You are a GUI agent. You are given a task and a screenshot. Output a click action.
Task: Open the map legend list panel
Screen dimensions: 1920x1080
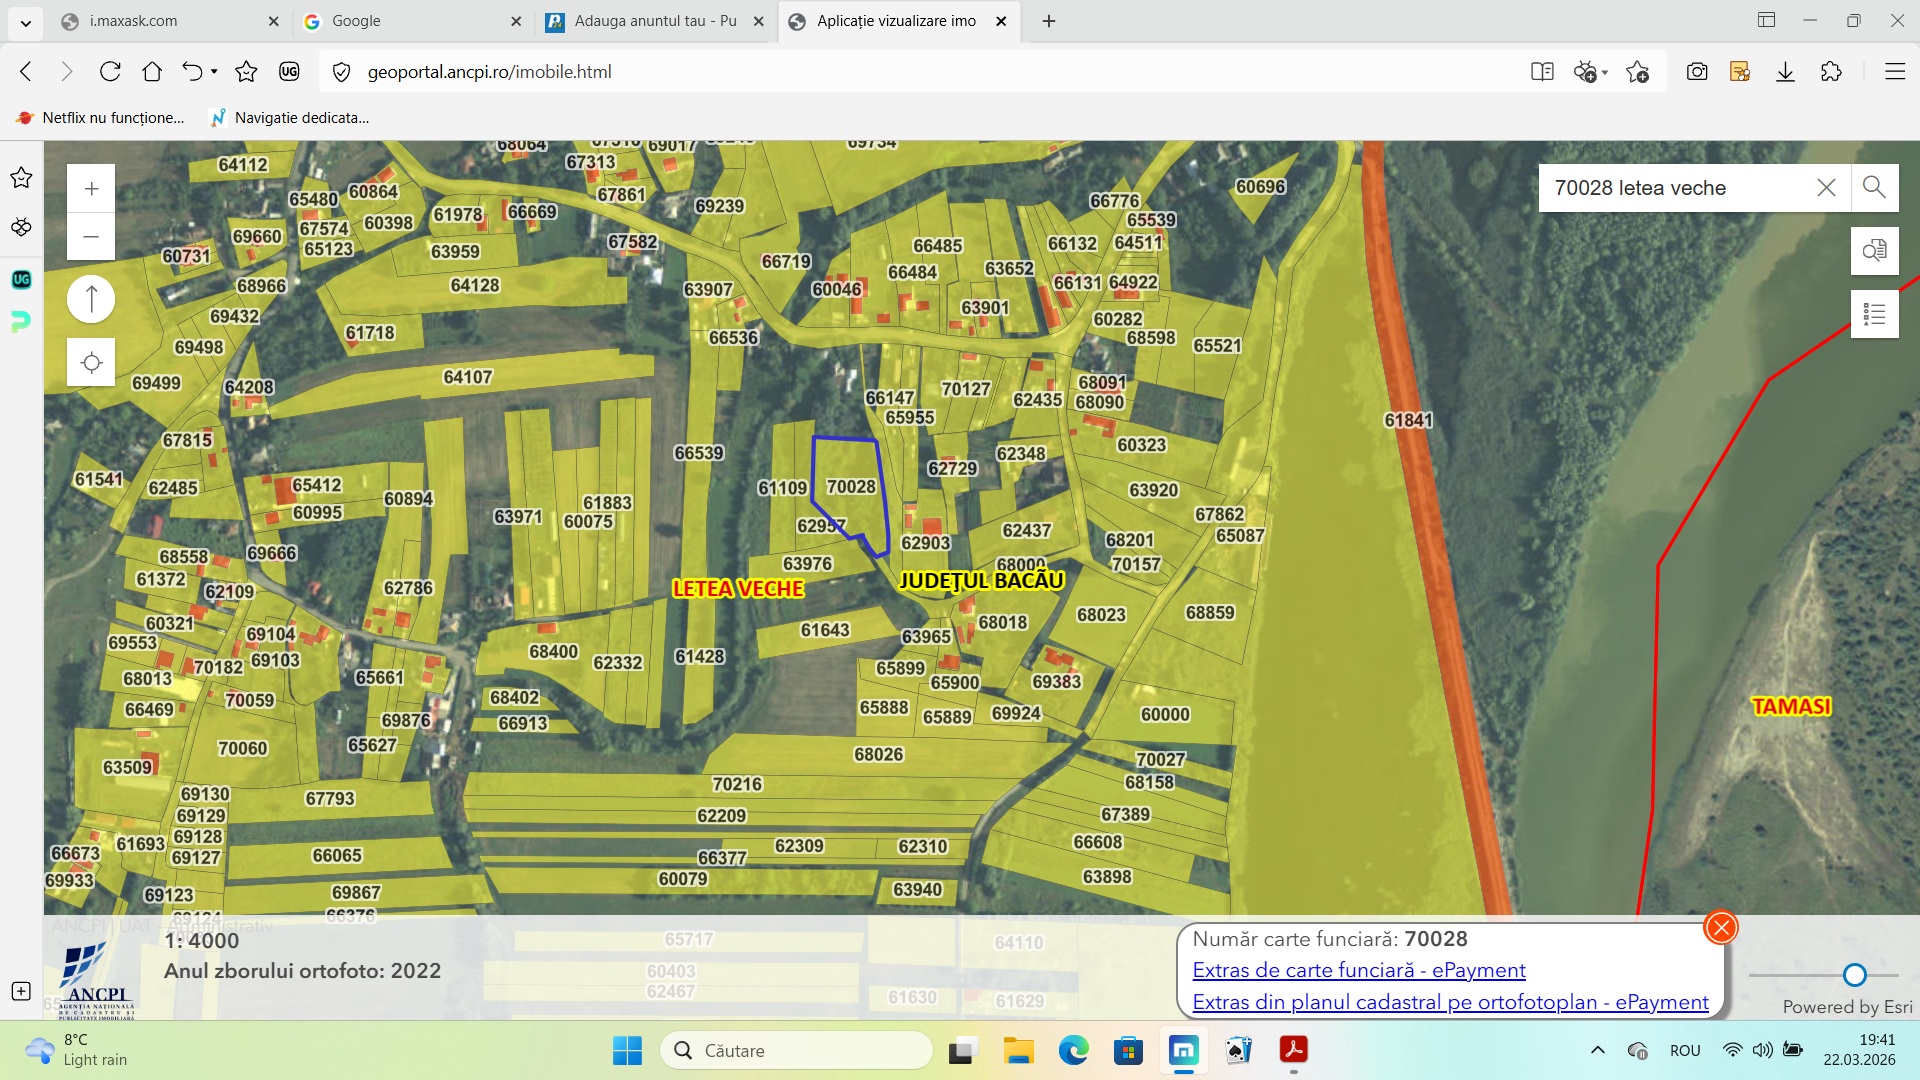click(1874, 315)
